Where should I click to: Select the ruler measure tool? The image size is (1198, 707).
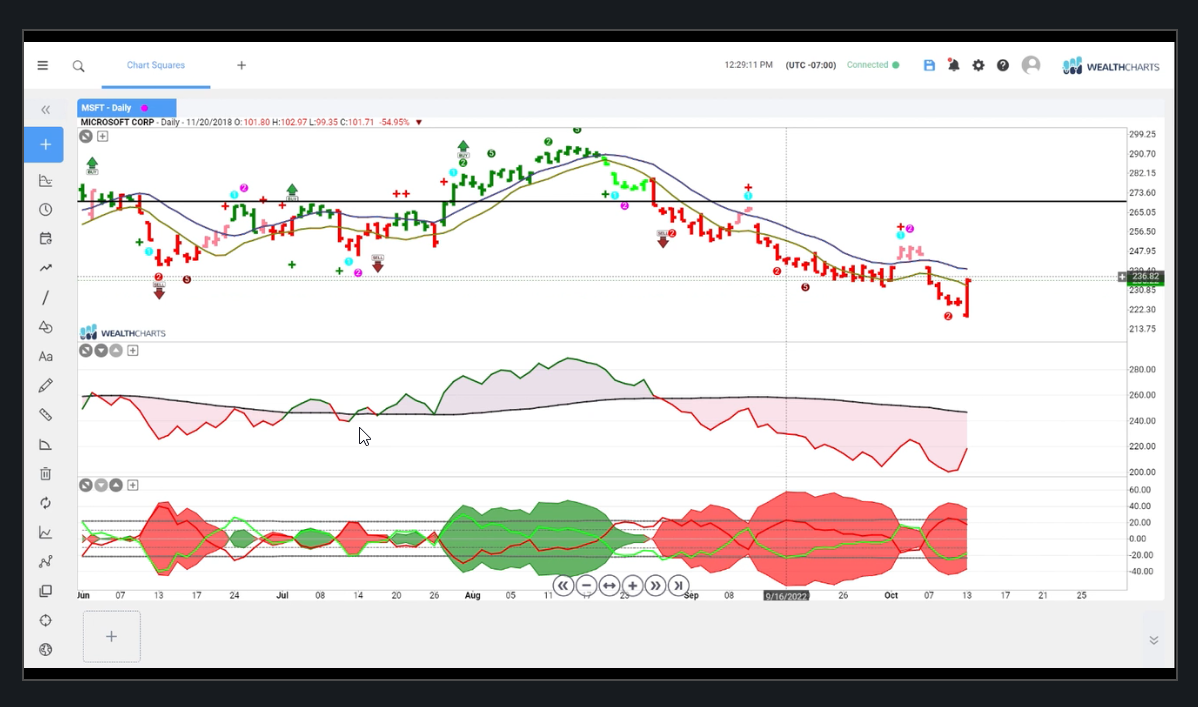point(46,415)
